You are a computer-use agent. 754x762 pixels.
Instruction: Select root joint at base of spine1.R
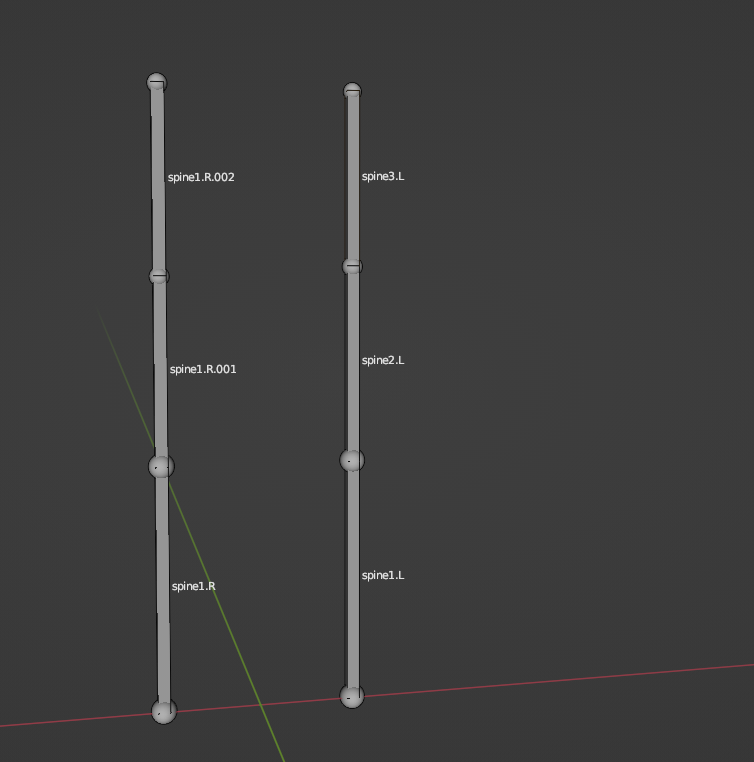164,711
